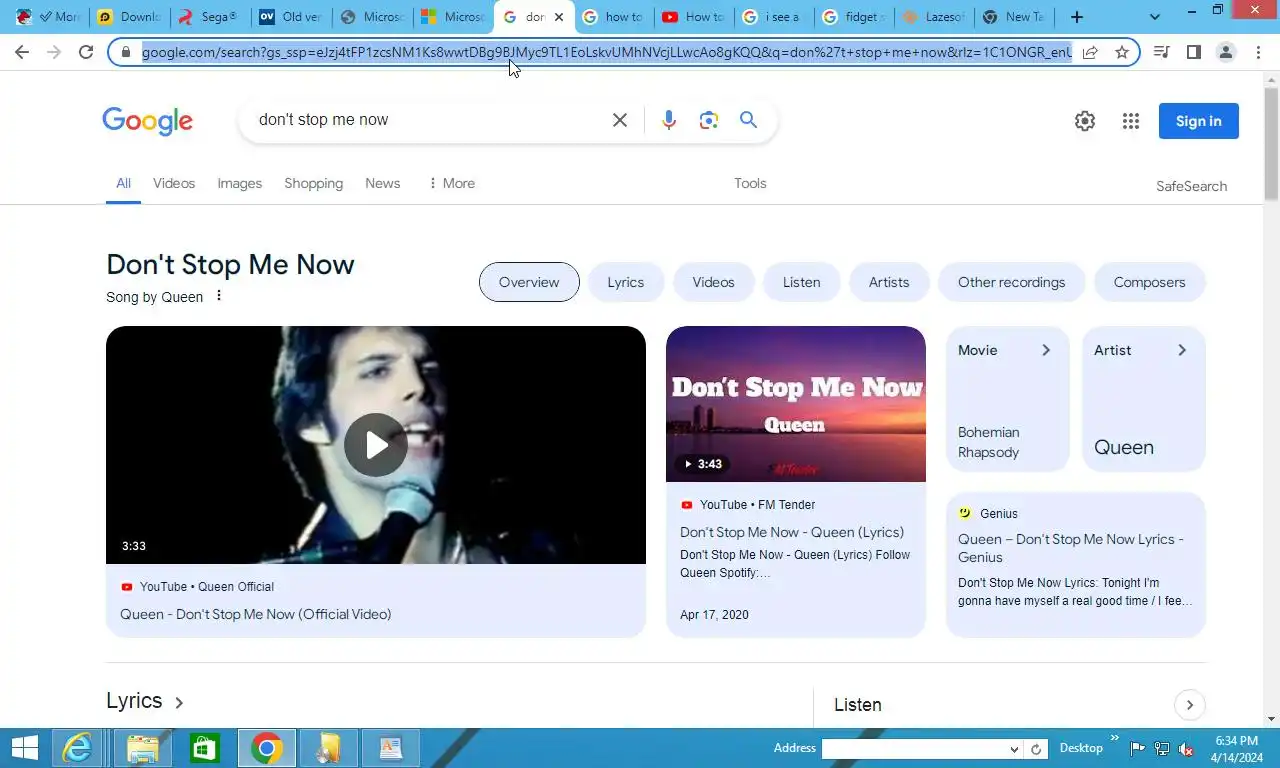The width and height of the screenshot is (1280, 768).
Task: Open the media control icon in toolbar
Action: point(1161,52)
